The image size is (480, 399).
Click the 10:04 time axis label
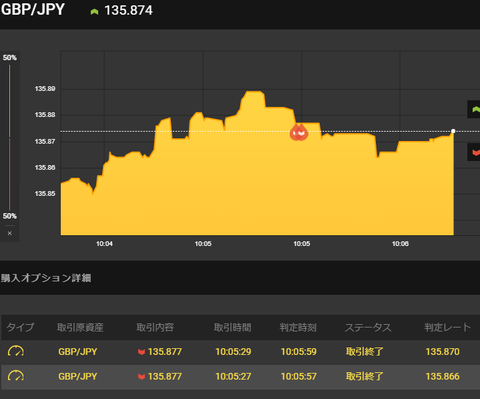pyautogui.click(x=104, y=244)
